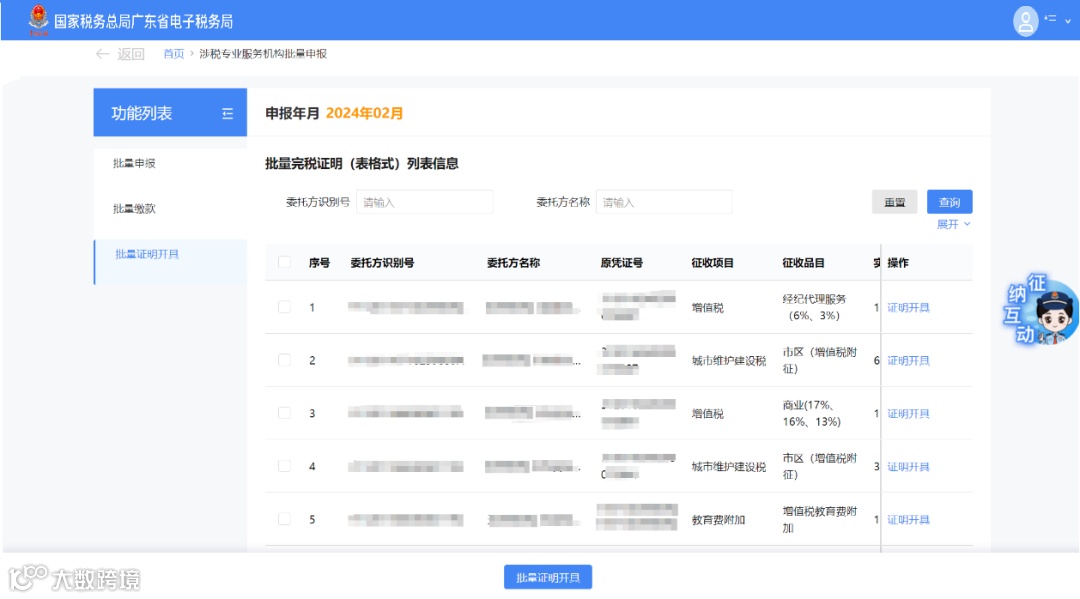Click the bottom 批量证明开具 button
Viewport: 1080px width, 599px height.
click(x=547, y=576)
